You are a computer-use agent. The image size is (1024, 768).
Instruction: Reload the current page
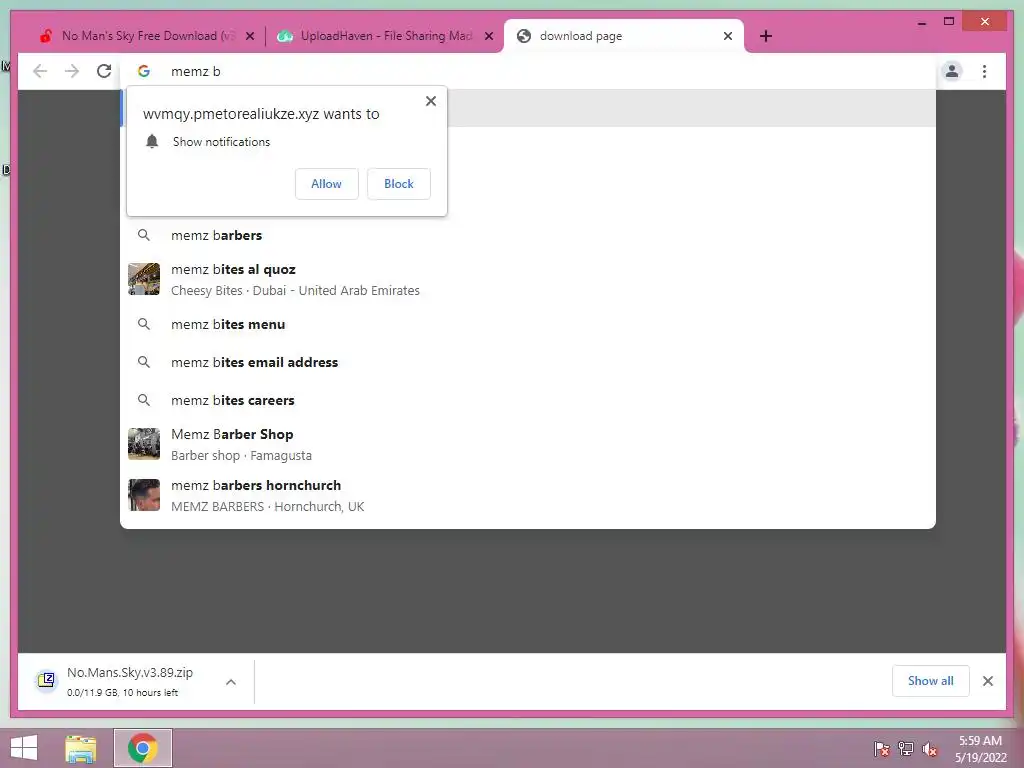(x=104, y=71)
